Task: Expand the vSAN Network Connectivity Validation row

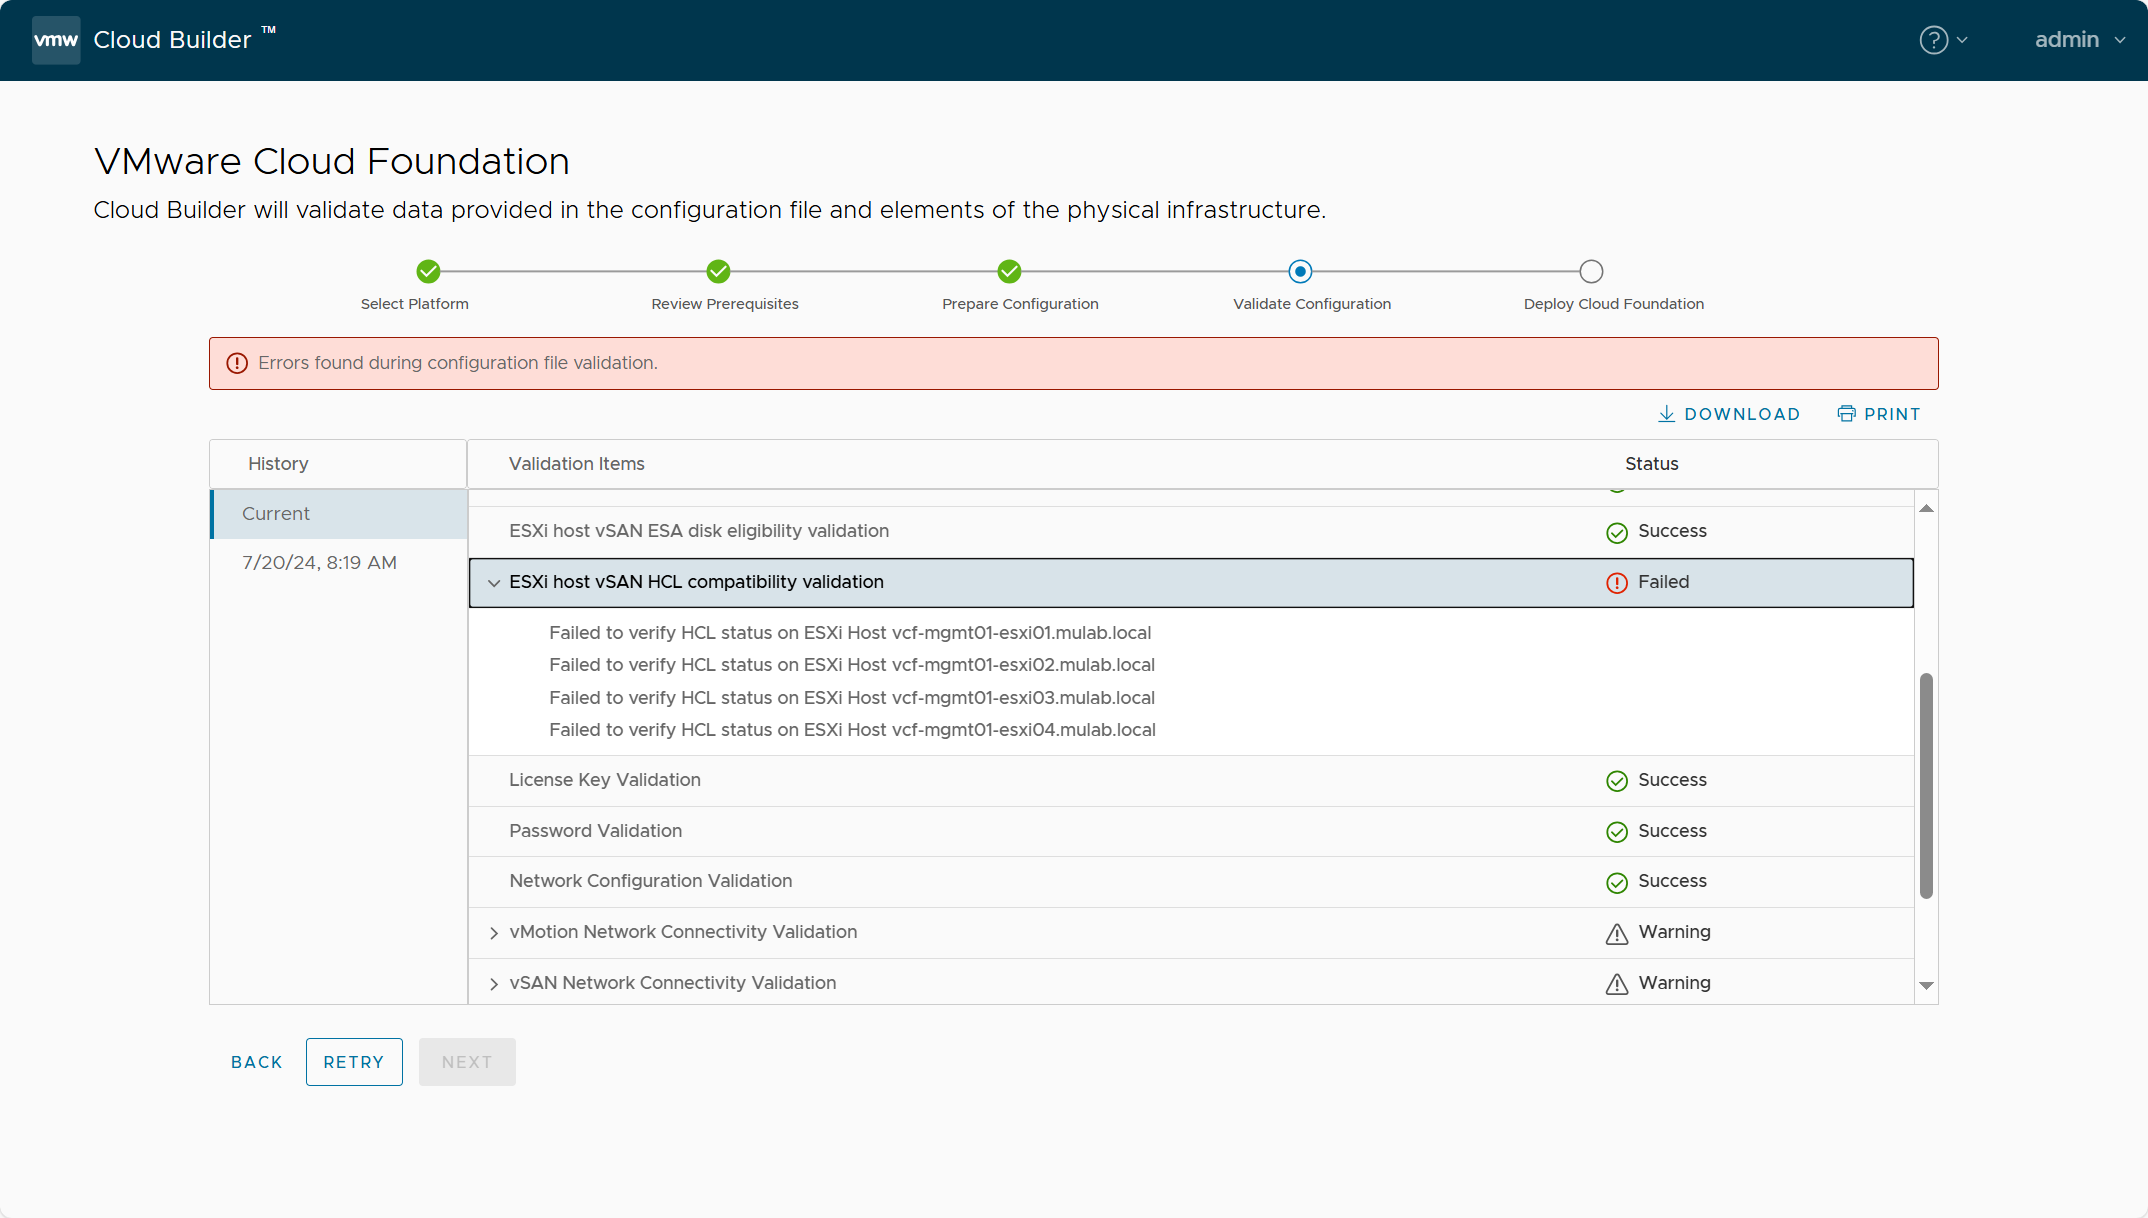Action: pyautogui.click(x=493, y=982)
